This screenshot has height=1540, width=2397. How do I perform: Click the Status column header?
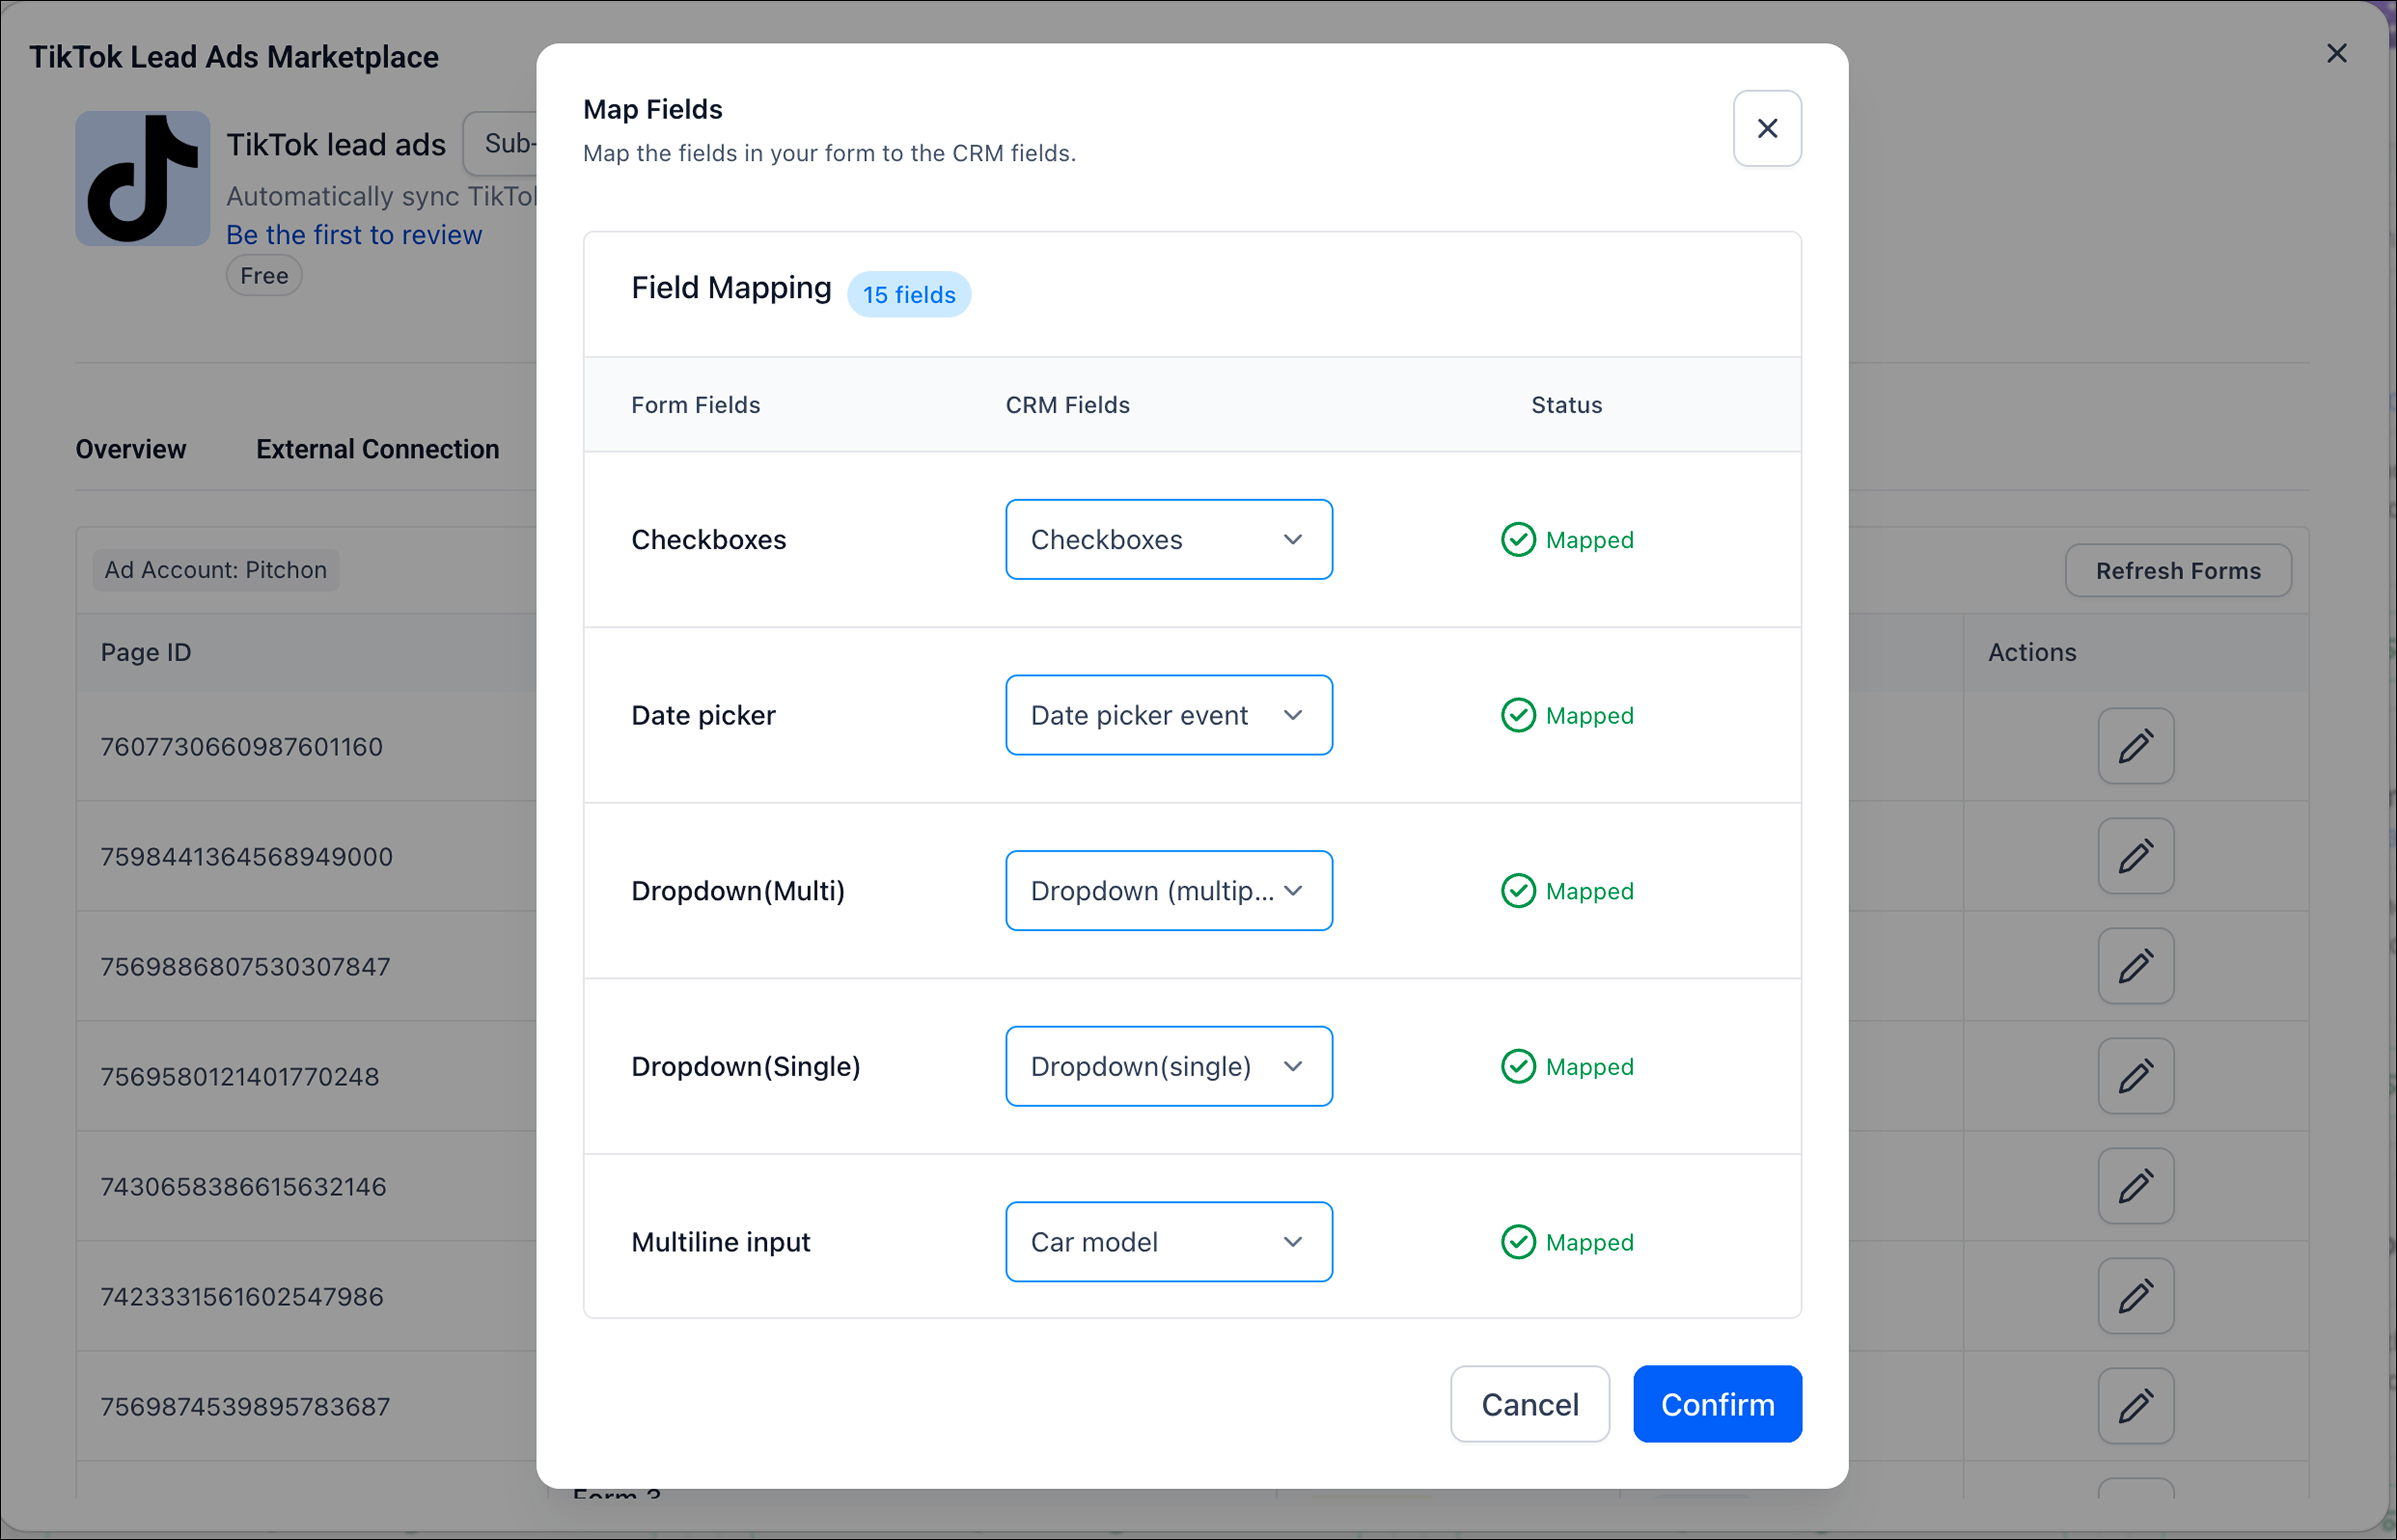click(1567, 405)
